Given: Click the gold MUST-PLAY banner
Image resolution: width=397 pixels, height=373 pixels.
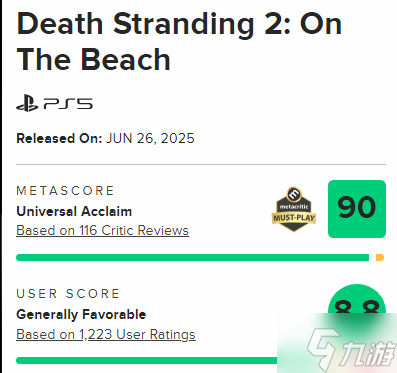Looking at the screenshot, I should (x=294, y=218).
